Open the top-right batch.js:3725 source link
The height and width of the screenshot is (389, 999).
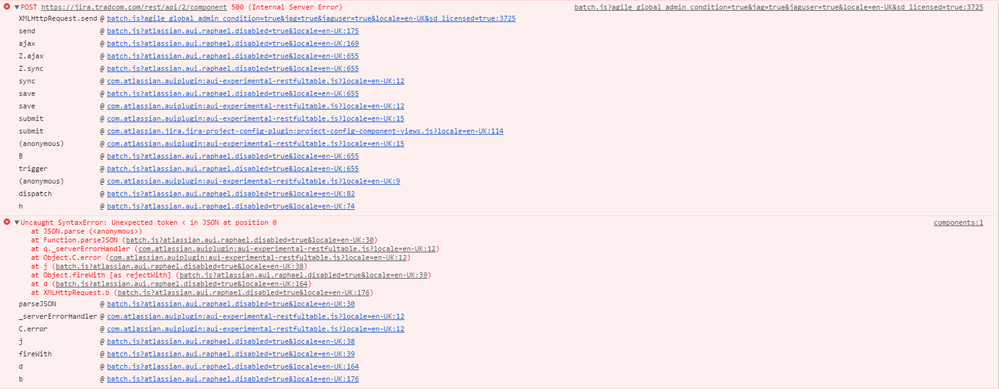[779, 7]
